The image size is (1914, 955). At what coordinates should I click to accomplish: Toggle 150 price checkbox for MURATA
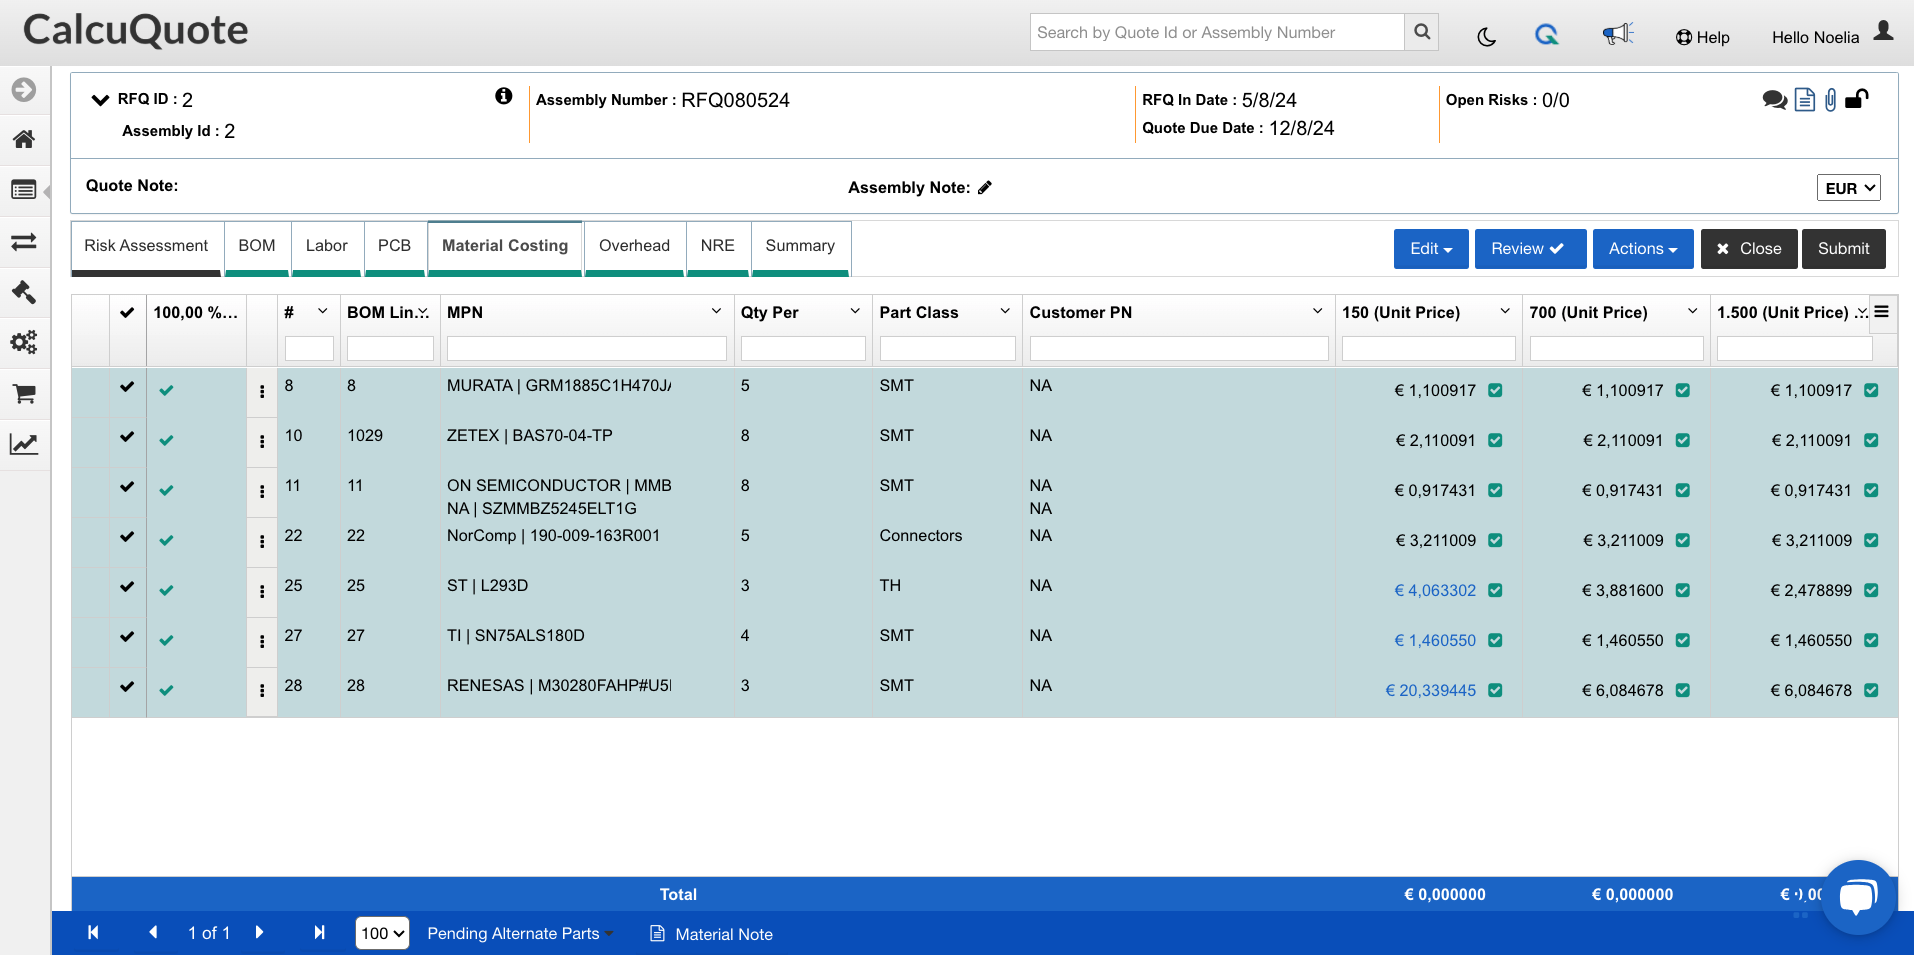pyautogui.click(x=1495, y=391)
